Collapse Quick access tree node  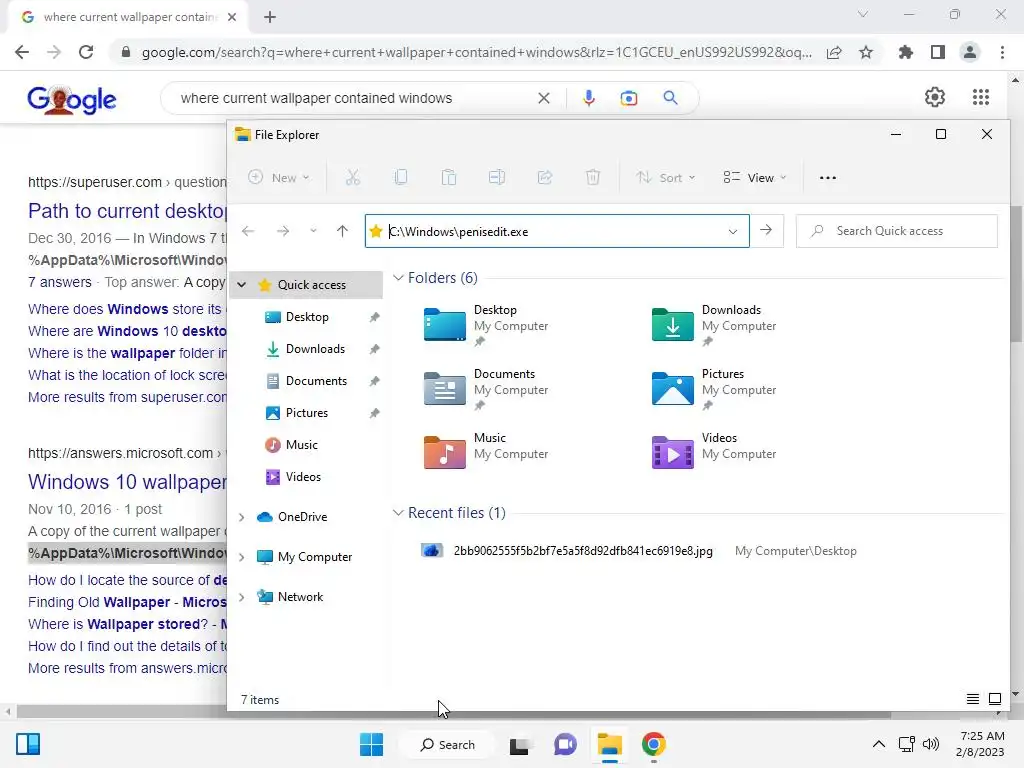(x=242, y=285)
